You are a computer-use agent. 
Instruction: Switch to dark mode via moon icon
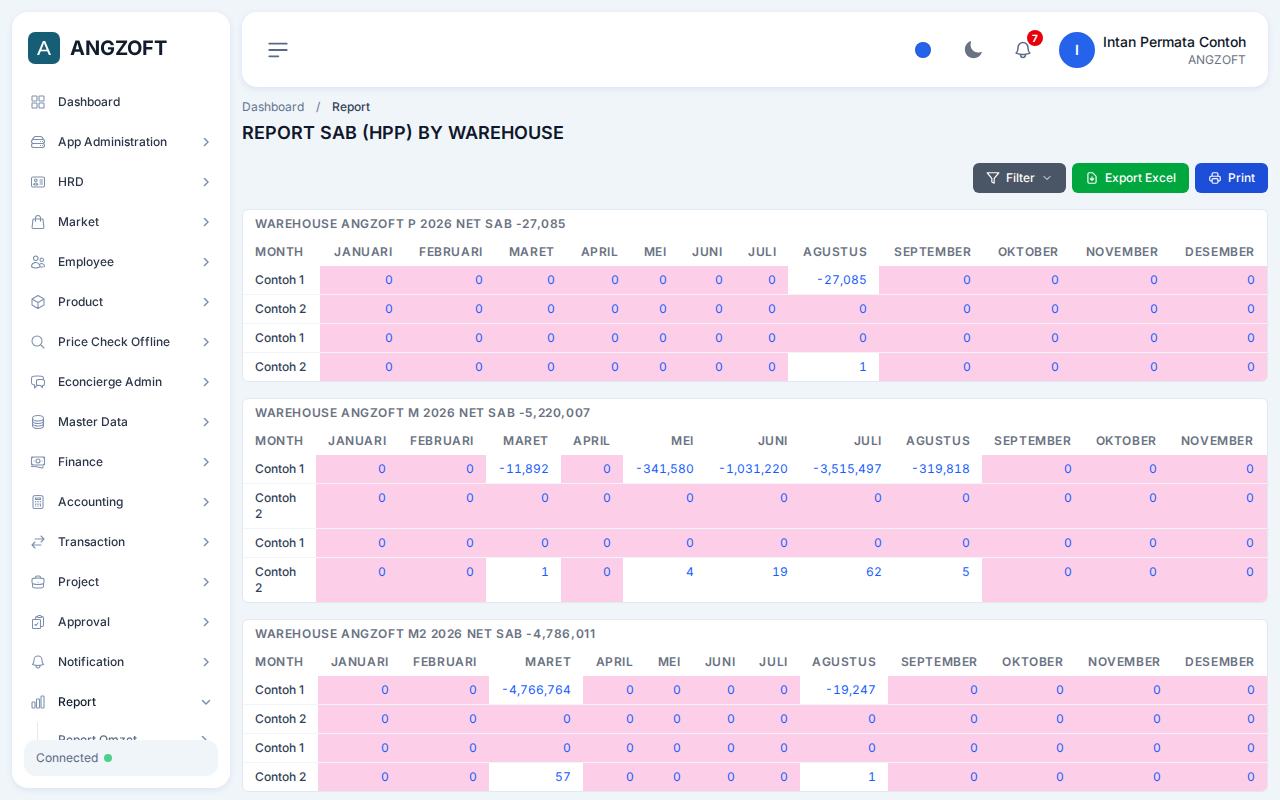(x=973, y=50)
